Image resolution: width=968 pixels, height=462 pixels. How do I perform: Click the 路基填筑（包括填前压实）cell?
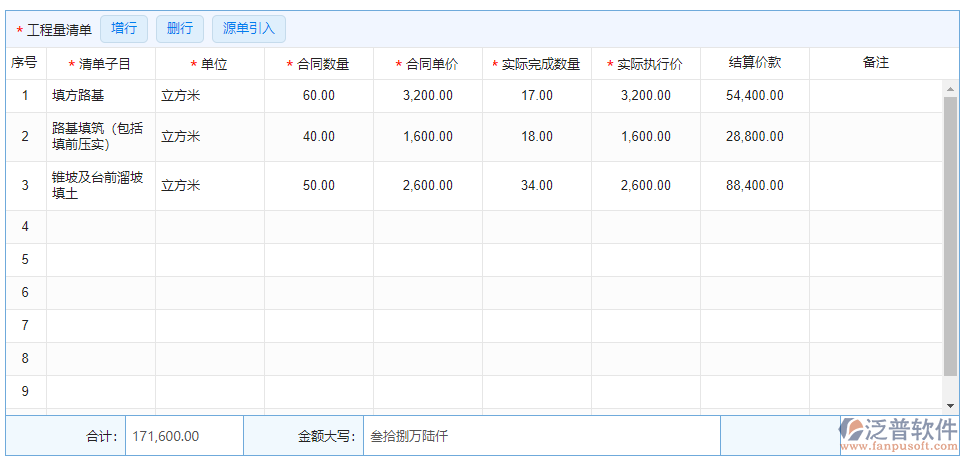(101, 136)
